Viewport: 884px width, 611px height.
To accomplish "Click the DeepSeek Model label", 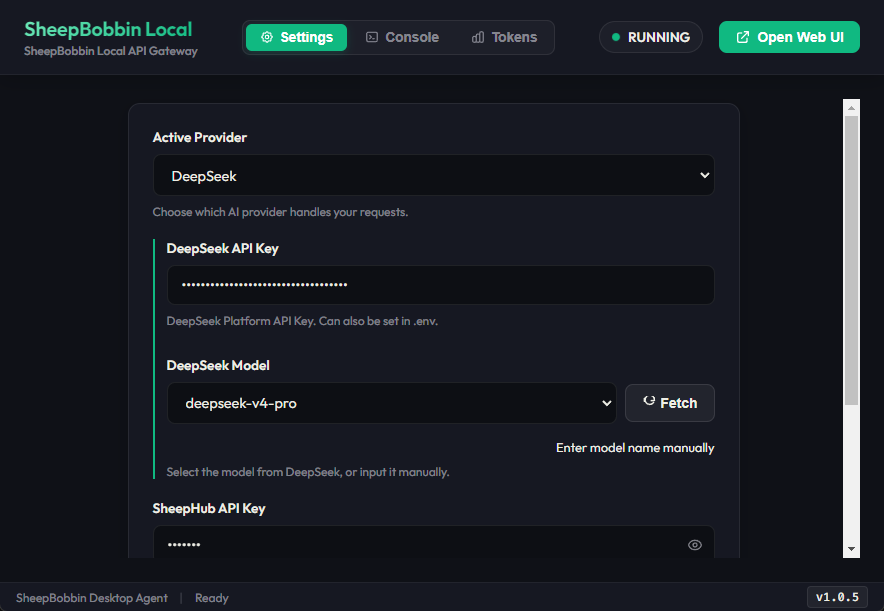I will tap(218, 365).
